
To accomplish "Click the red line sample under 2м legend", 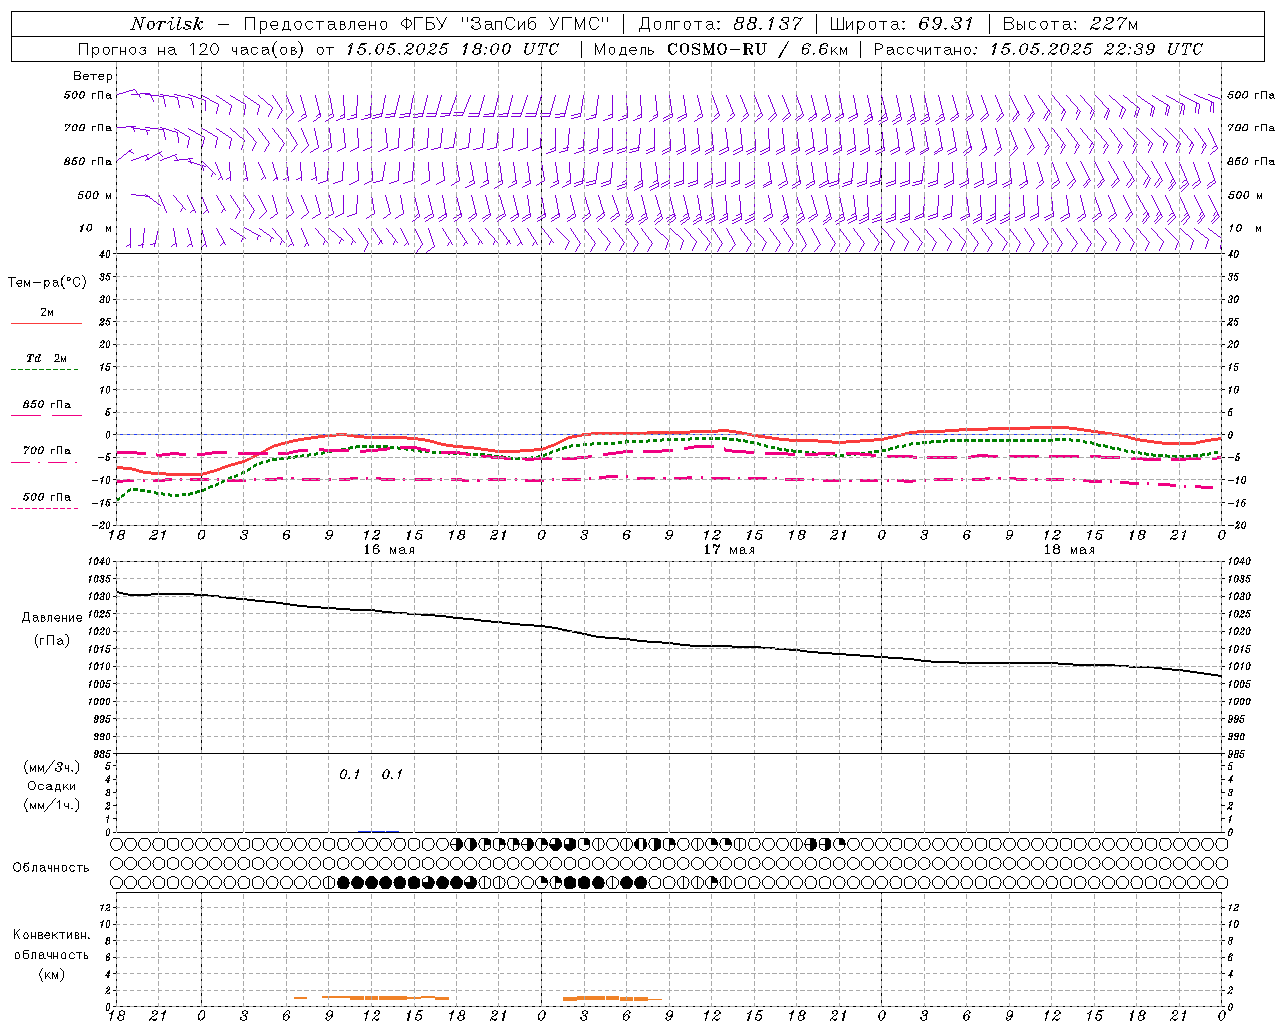I will click(46, 323).
